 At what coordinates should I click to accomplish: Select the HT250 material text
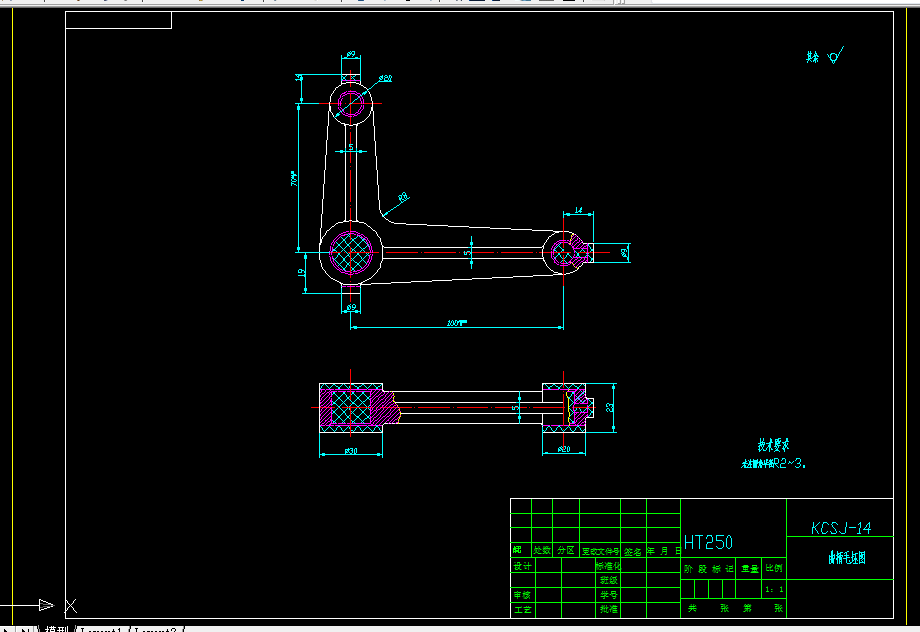click(x=708, y=543)
